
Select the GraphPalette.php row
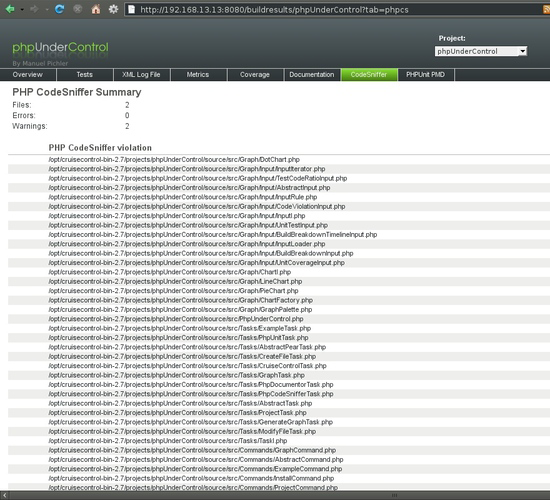(279, 309)
